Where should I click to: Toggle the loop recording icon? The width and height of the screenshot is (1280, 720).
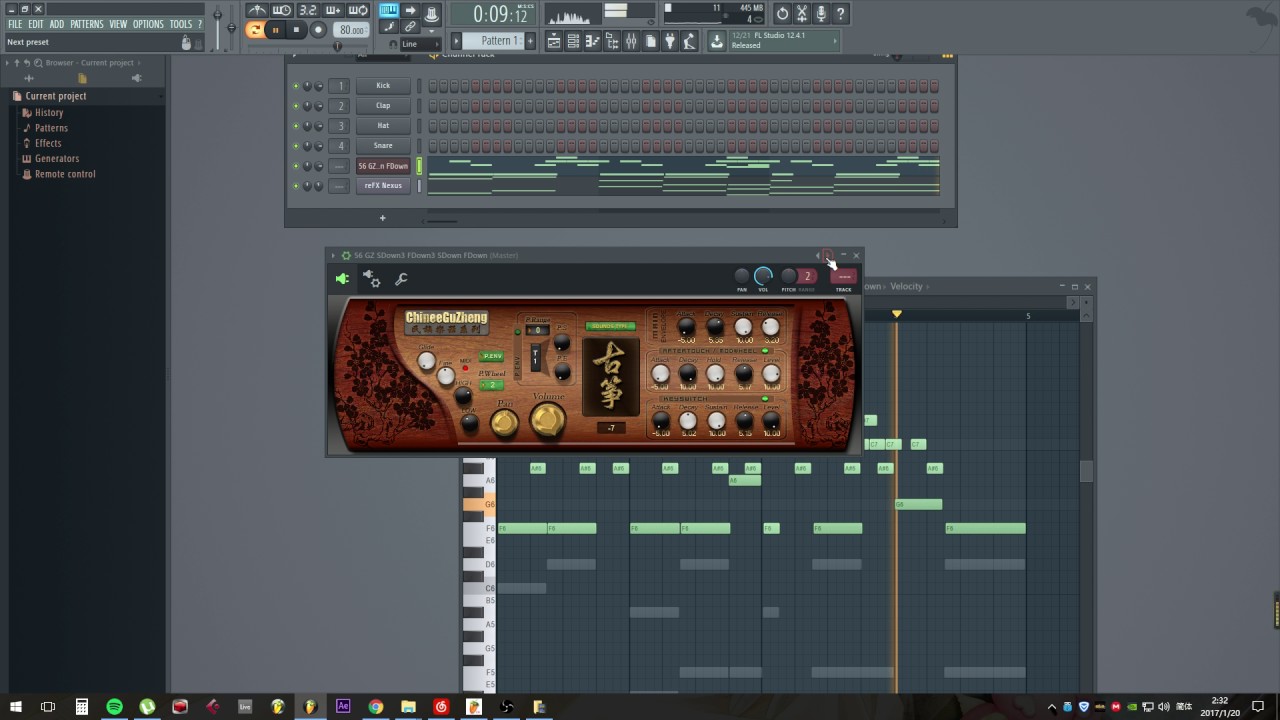coord(358,11)
